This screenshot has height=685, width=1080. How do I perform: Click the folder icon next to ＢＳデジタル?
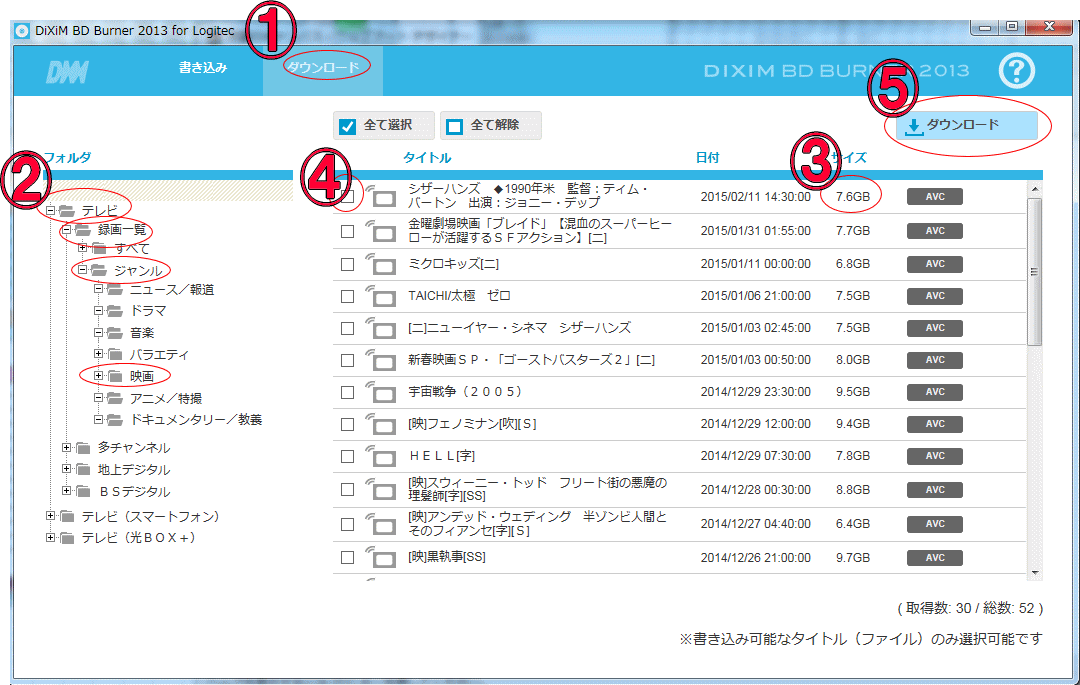(83, 492)
